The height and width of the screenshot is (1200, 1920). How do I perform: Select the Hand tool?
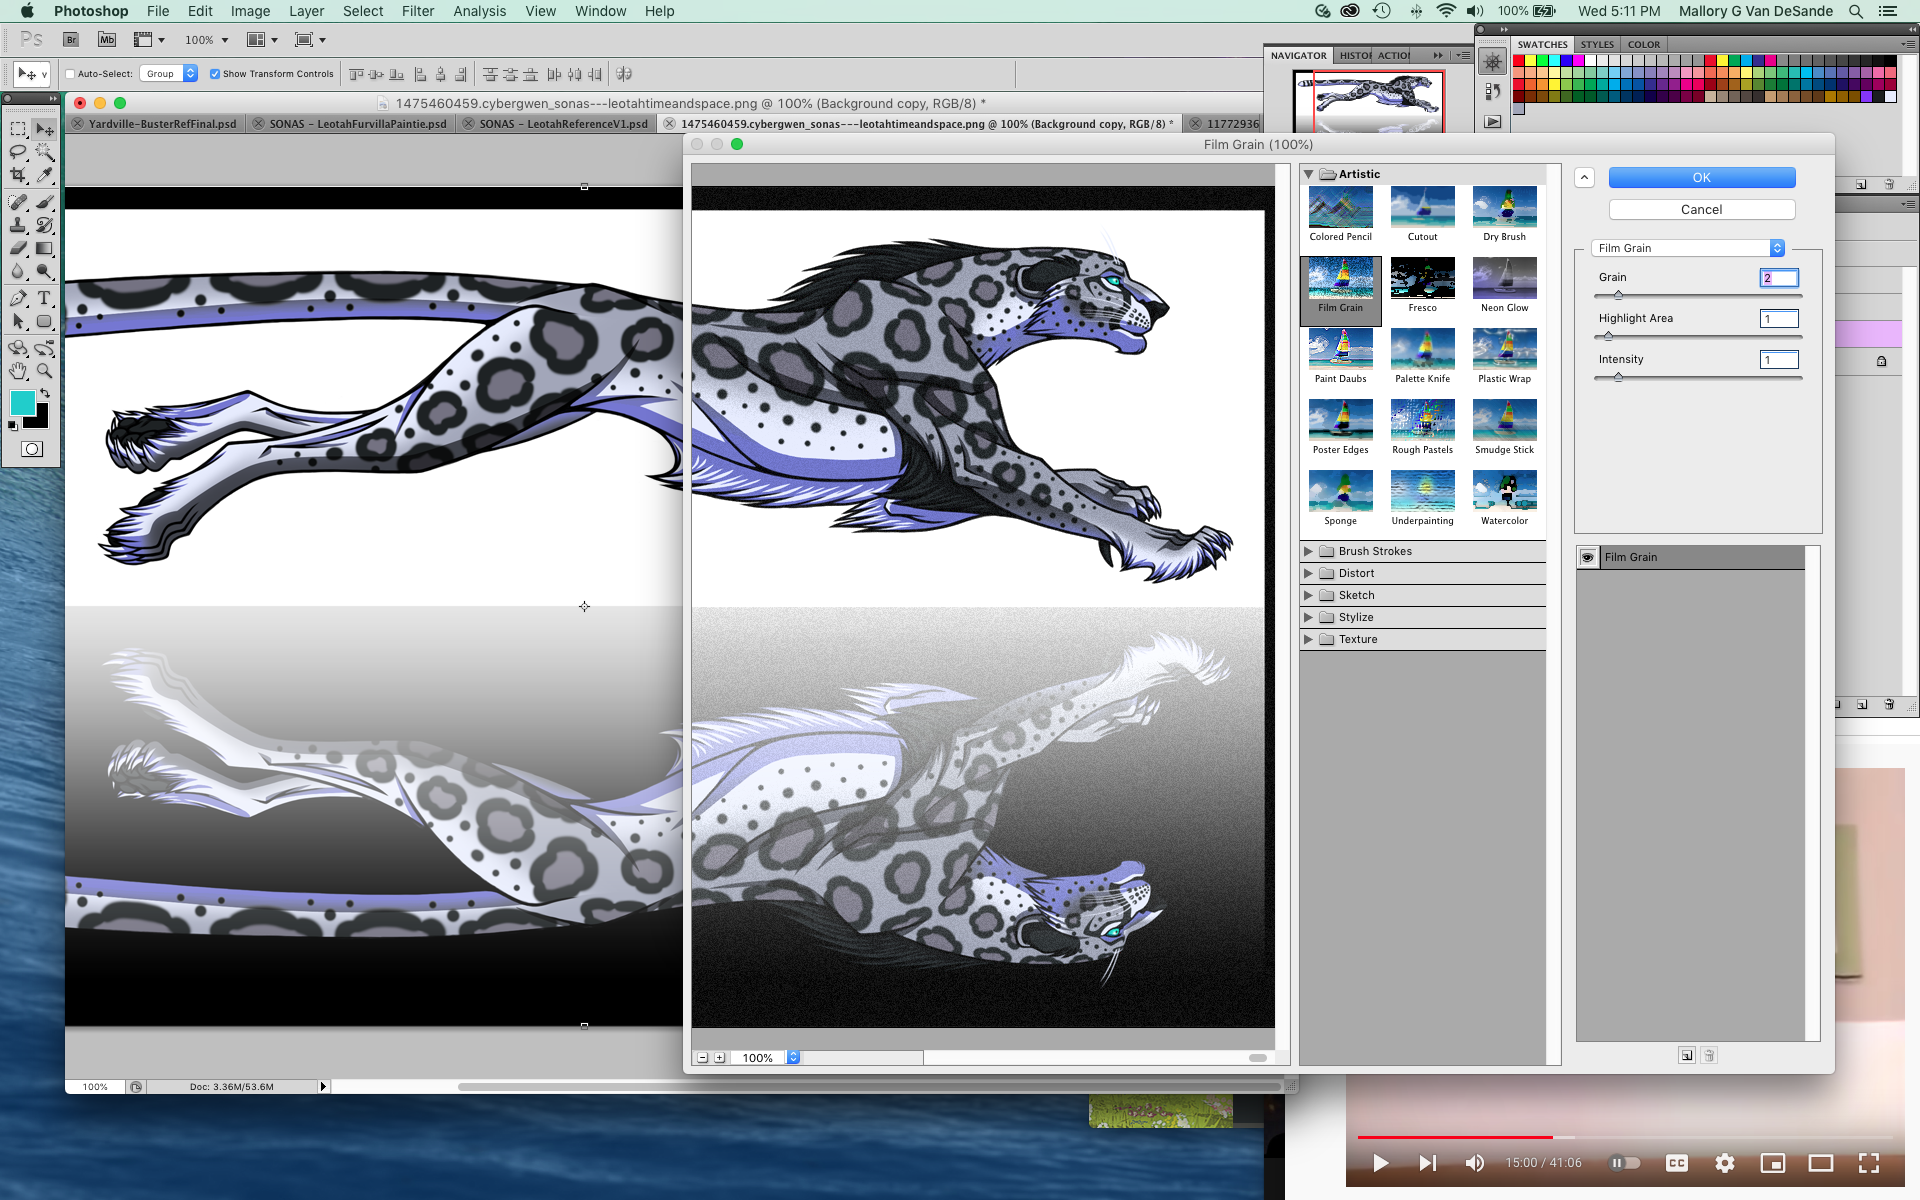(18, 371)
